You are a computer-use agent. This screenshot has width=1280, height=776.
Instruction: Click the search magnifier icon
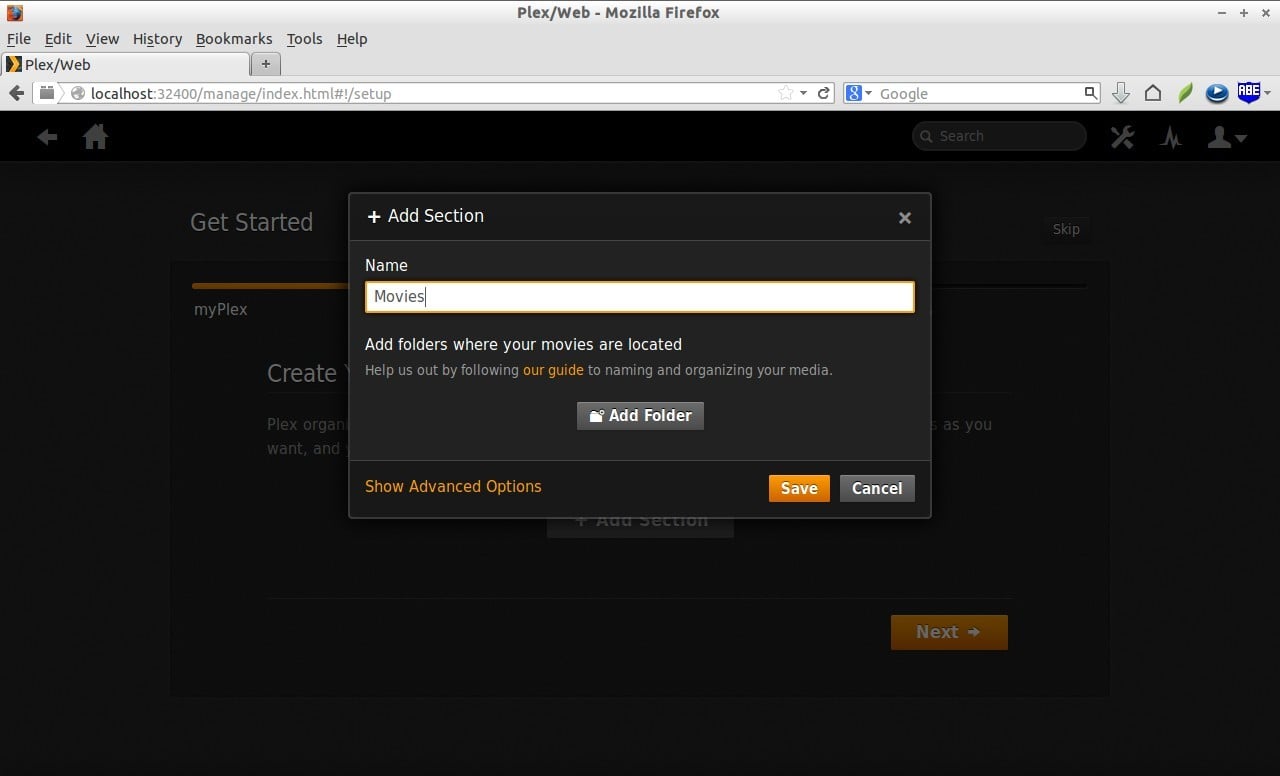pos(1091,93)
